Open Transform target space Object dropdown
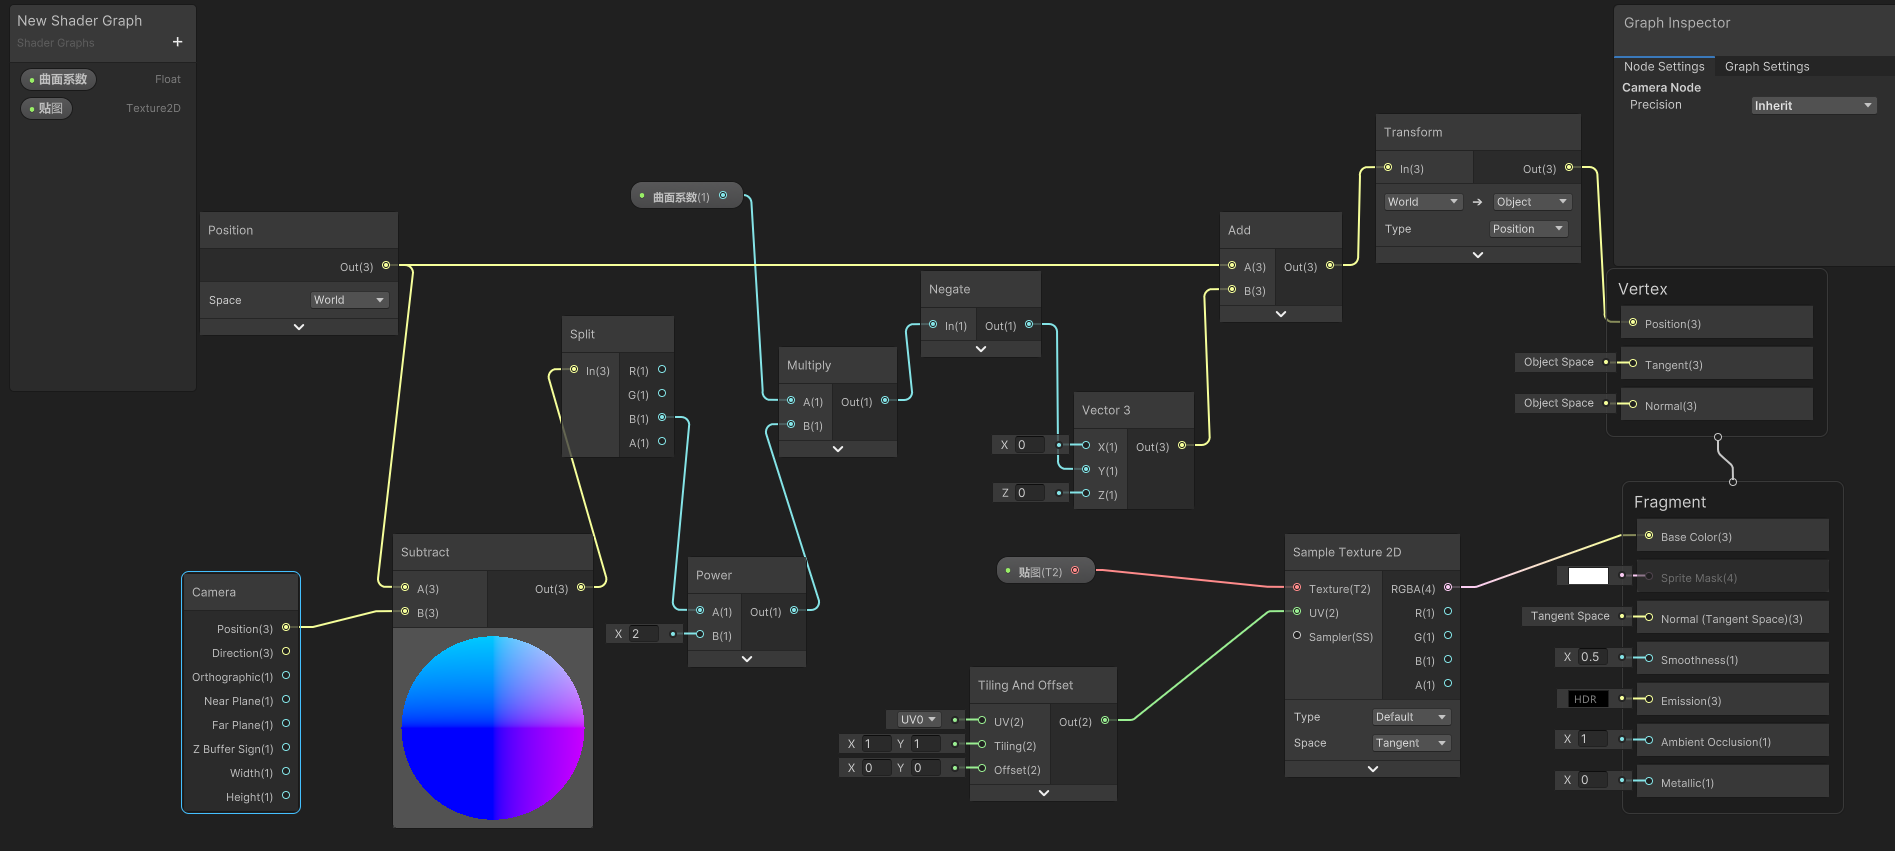1895x851 pixels. [x=1532, y=202]
